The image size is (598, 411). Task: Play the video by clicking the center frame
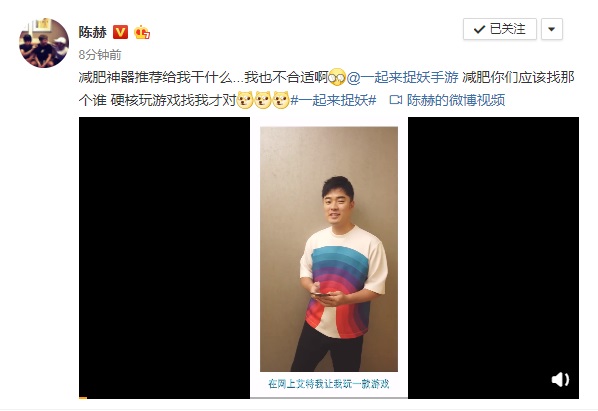(329, 249)
